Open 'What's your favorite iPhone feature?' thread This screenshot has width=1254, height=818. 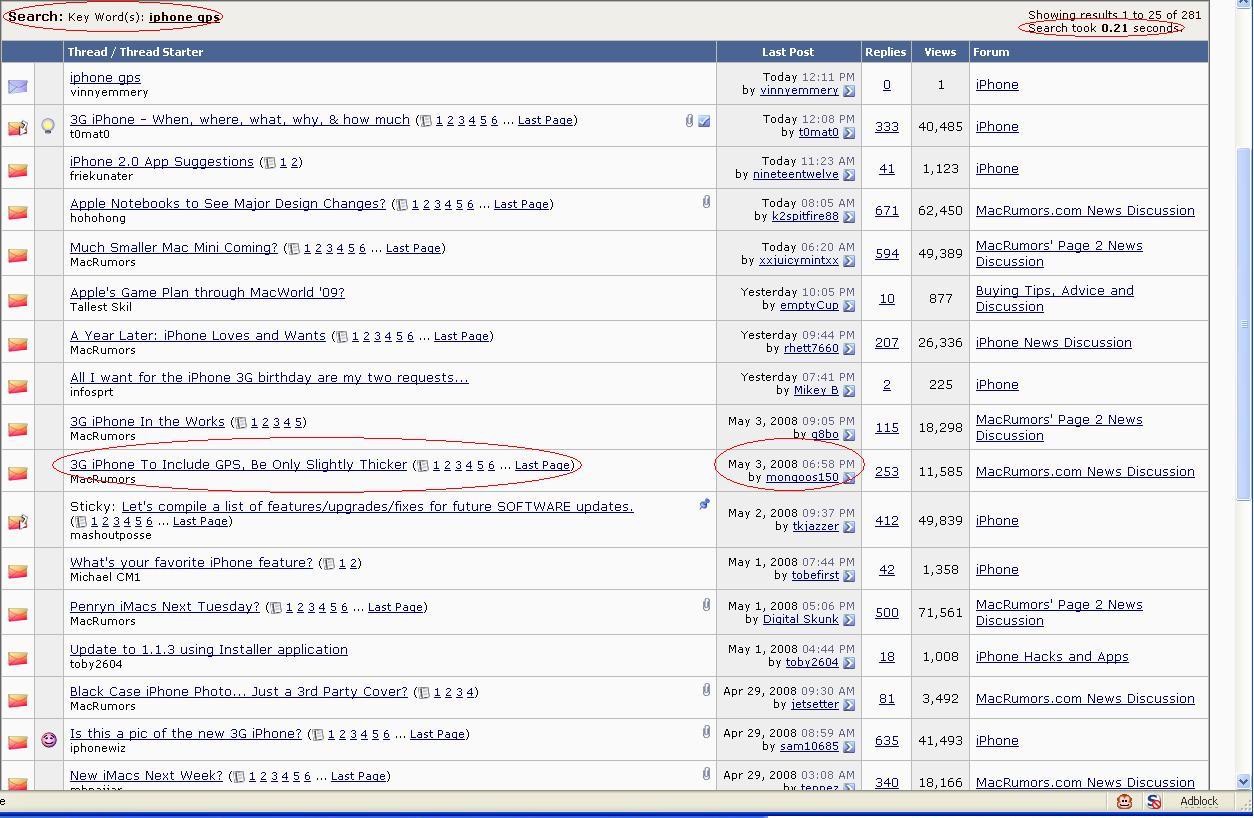[191, 563]
